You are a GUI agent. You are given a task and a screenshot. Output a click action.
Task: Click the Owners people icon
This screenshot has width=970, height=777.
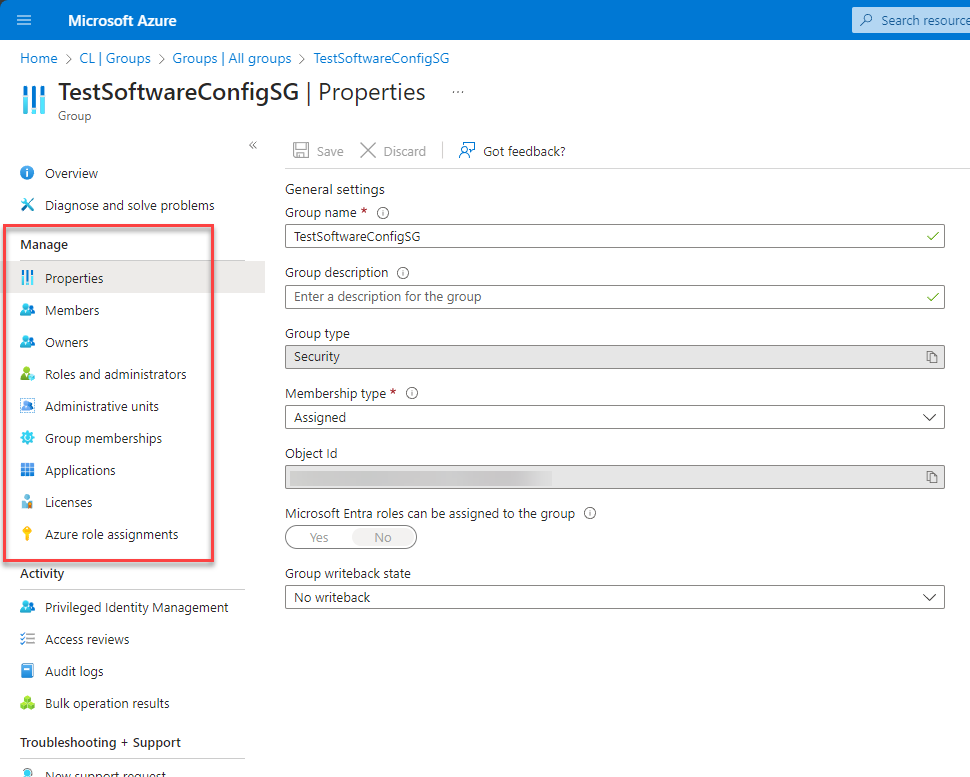tap(27, 342)
